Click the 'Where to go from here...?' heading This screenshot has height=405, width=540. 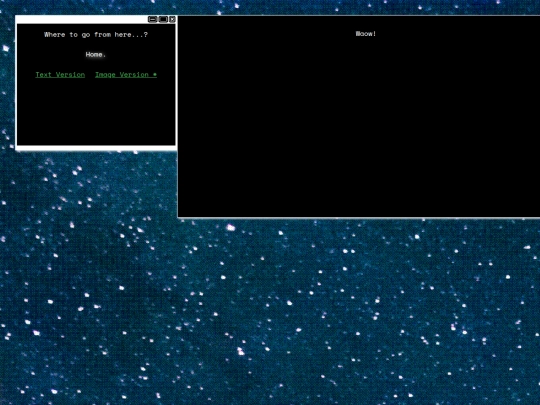96,34
